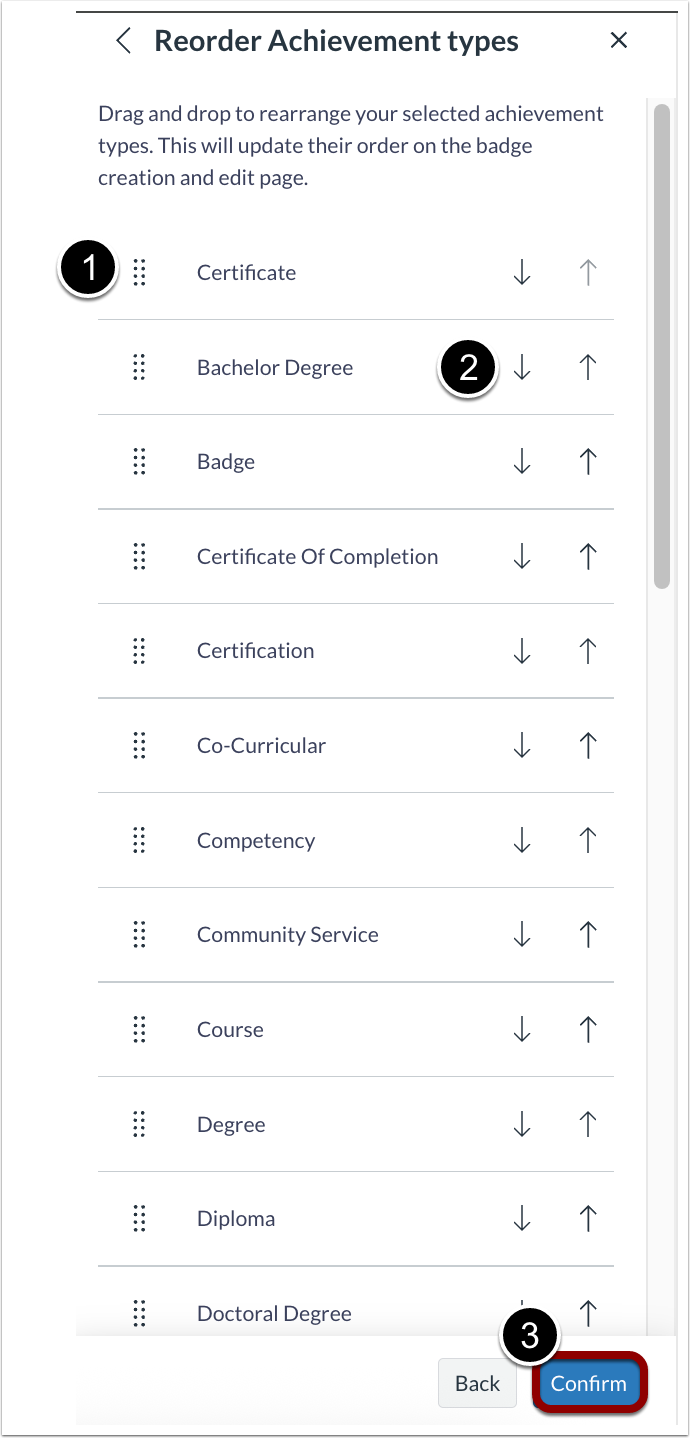690x1438 pixels.
Task: Move Badge up in the order
Action: pyautogui.click(x=588, y=461)
